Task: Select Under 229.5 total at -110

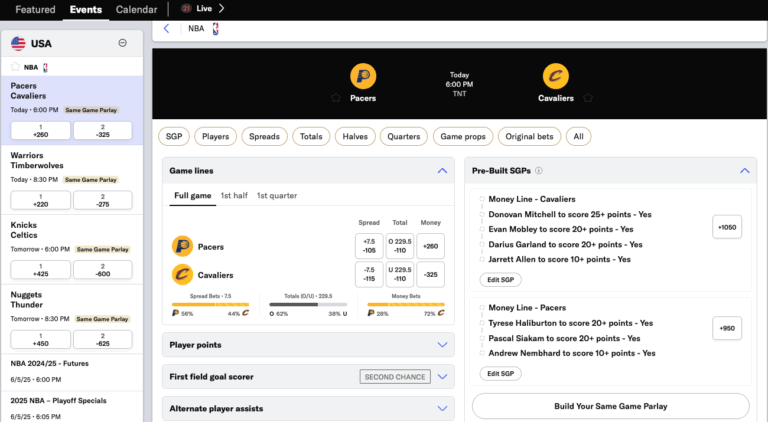Action: coord(400,274)
